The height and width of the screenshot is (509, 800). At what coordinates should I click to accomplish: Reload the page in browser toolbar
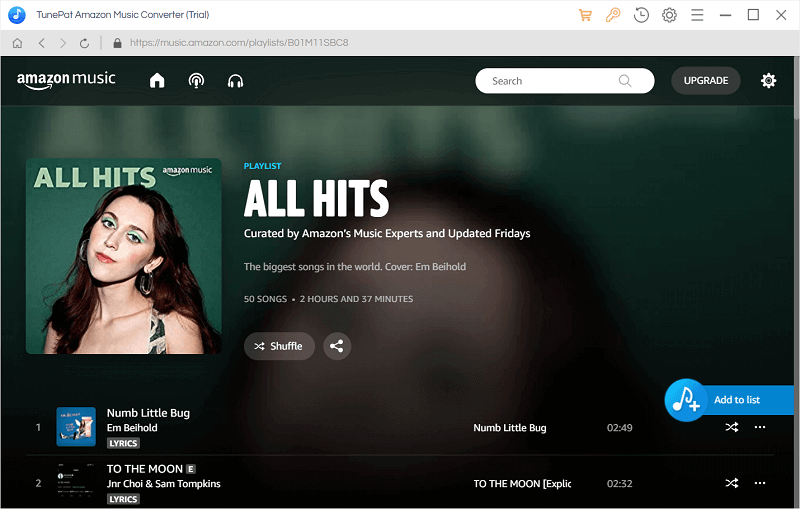pos(85,44)
